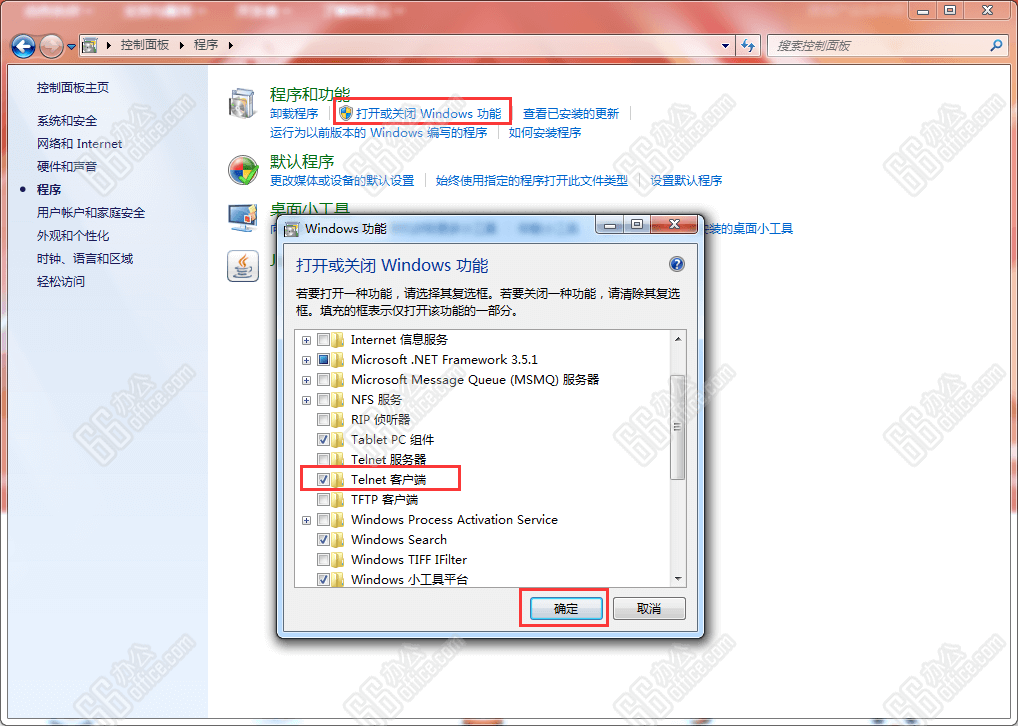
Task: Open the 程序和功能 heading link
Action: (310, 94)
